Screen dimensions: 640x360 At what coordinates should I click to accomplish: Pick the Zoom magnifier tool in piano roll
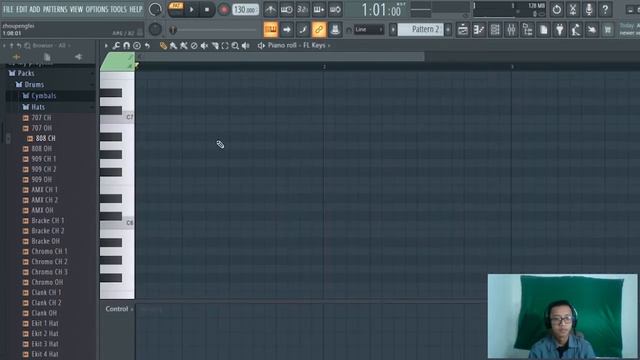pos(235,46)
